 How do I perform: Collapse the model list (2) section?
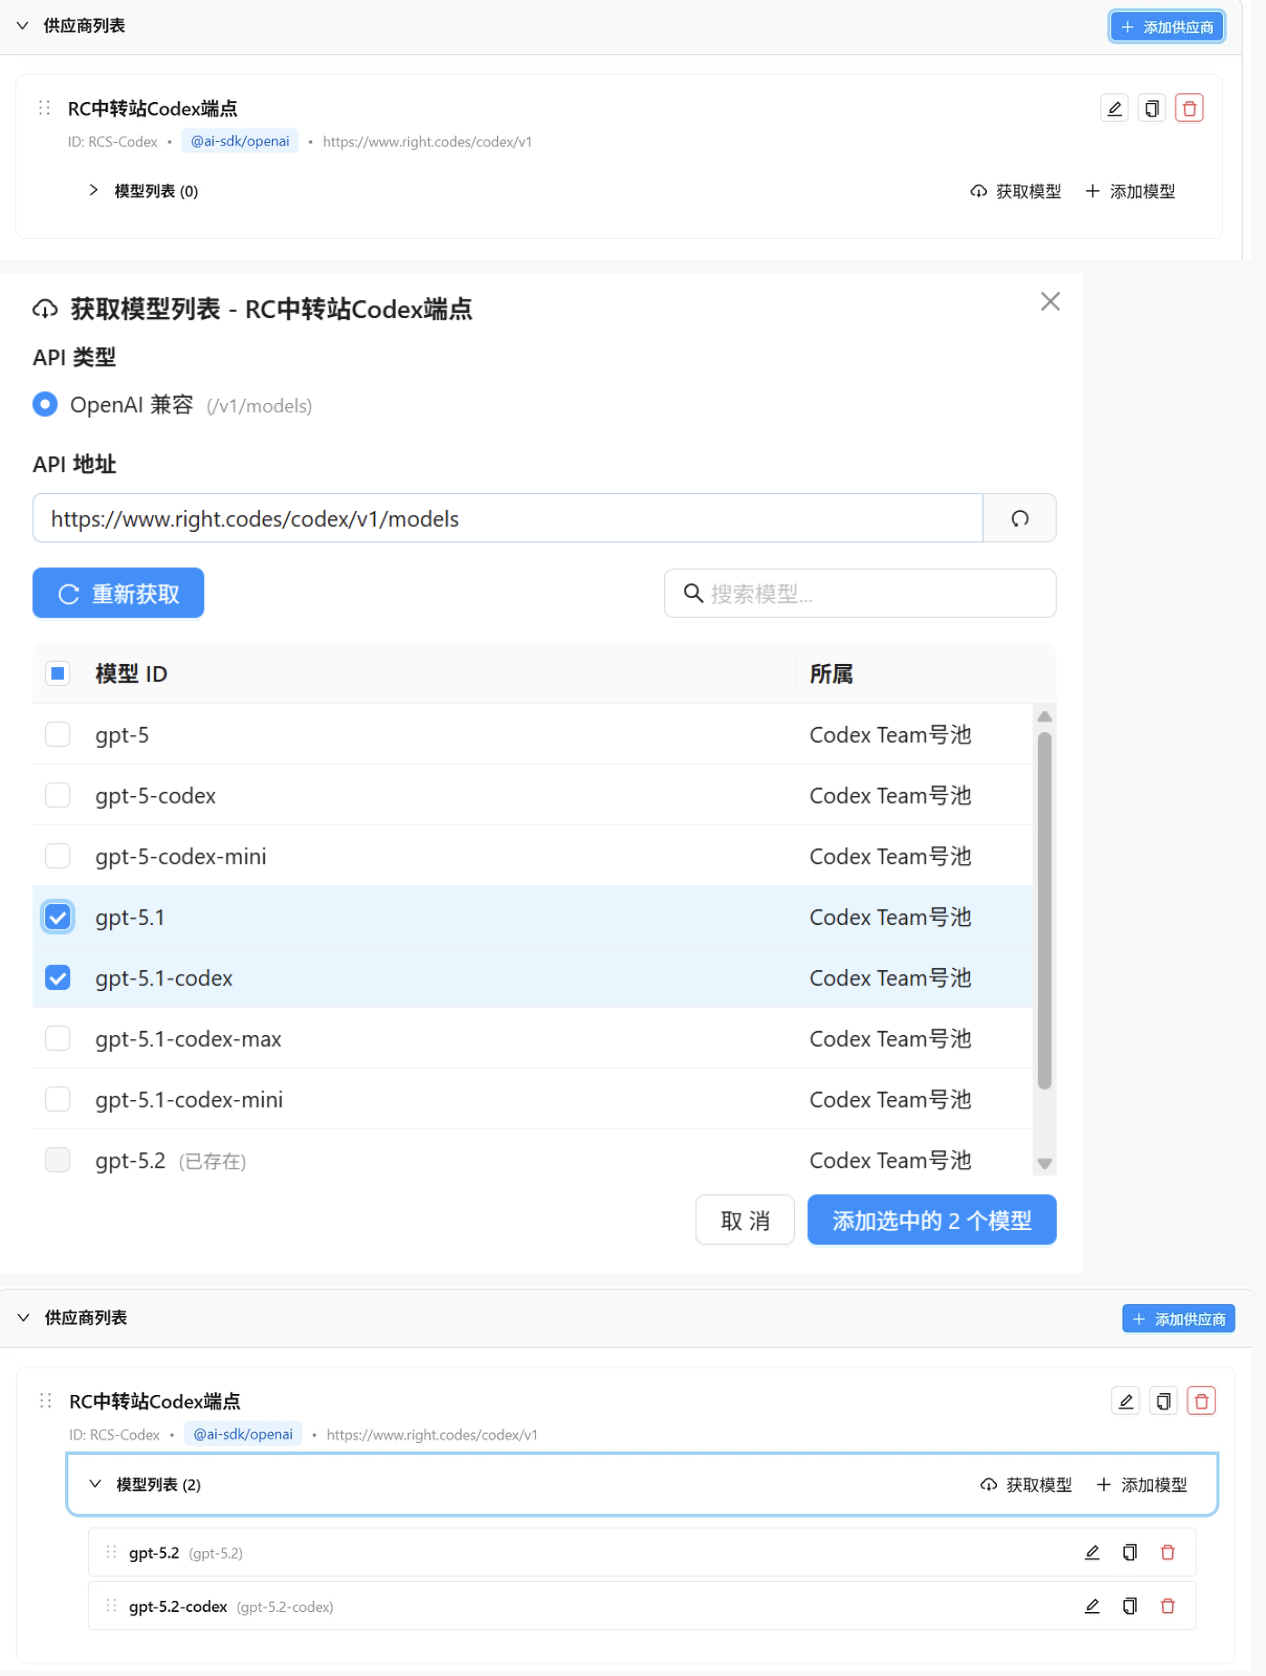(95, 1484)
